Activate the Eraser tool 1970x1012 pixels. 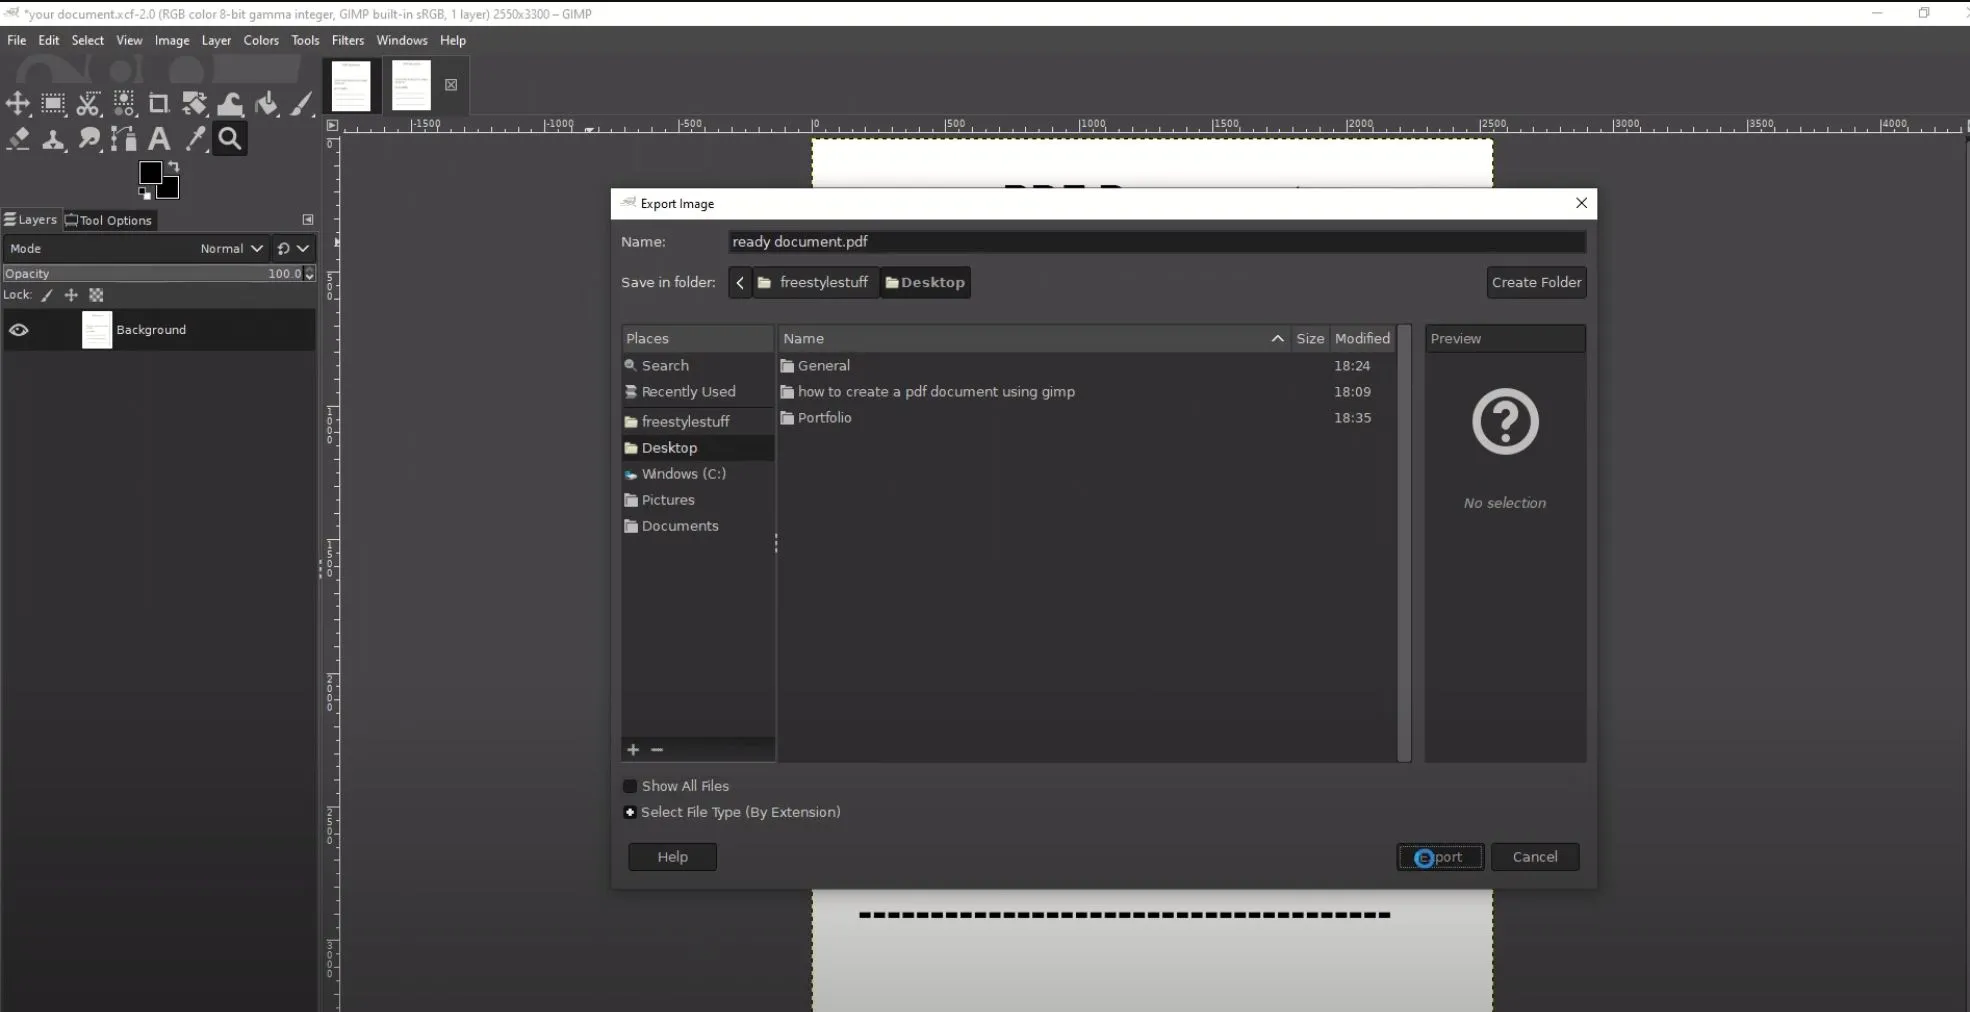17,140
